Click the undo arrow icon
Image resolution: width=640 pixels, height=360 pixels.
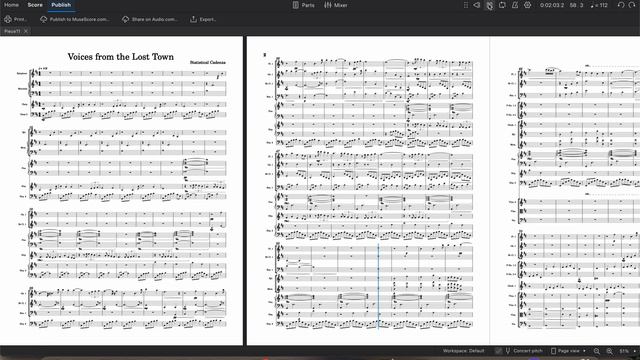[x=621, y=5]
